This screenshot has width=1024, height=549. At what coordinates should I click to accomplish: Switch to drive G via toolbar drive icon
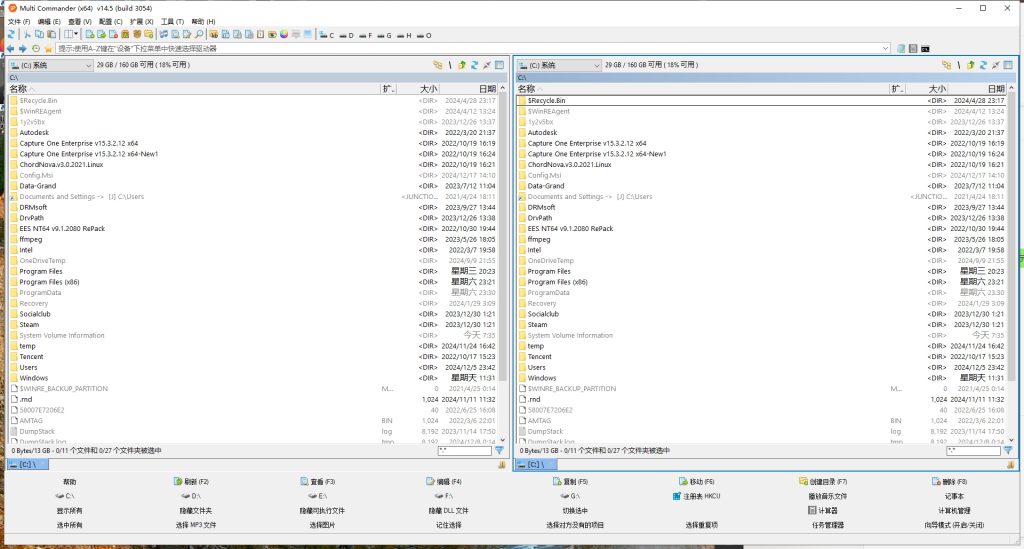click(x=385, y=35)
